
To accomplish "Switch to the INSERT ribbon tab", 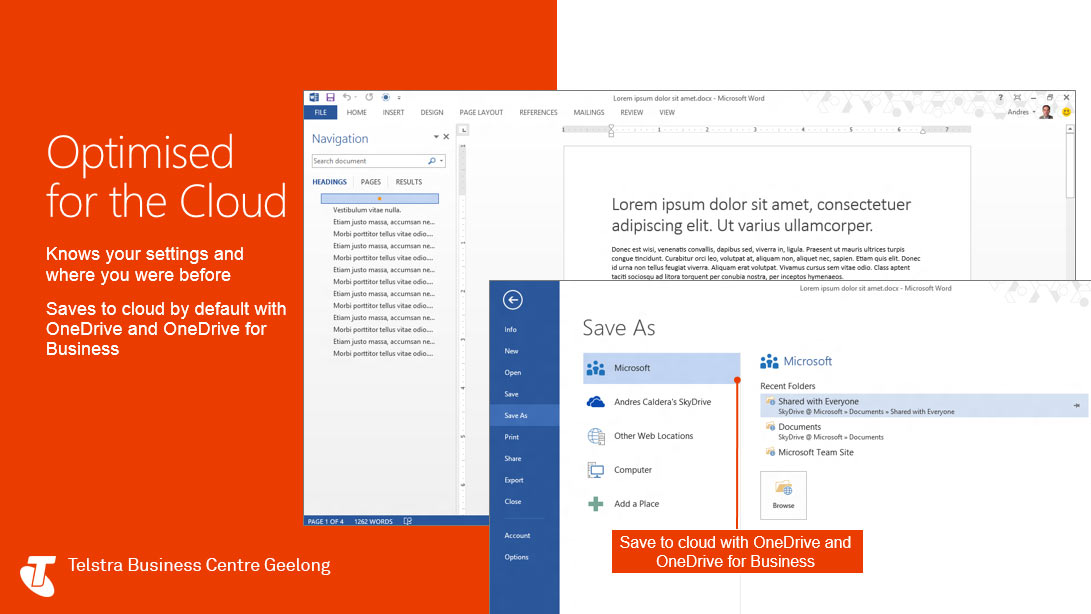I will [393, 112].
